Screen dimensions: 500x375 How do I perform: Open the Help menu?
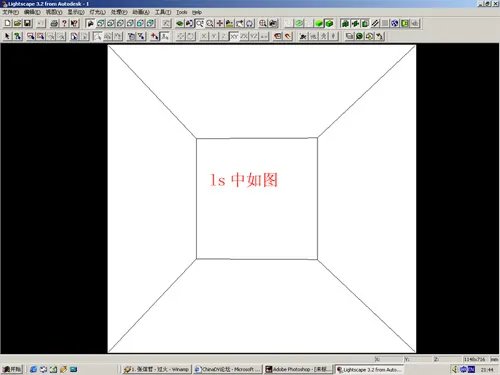pos(197,12)
